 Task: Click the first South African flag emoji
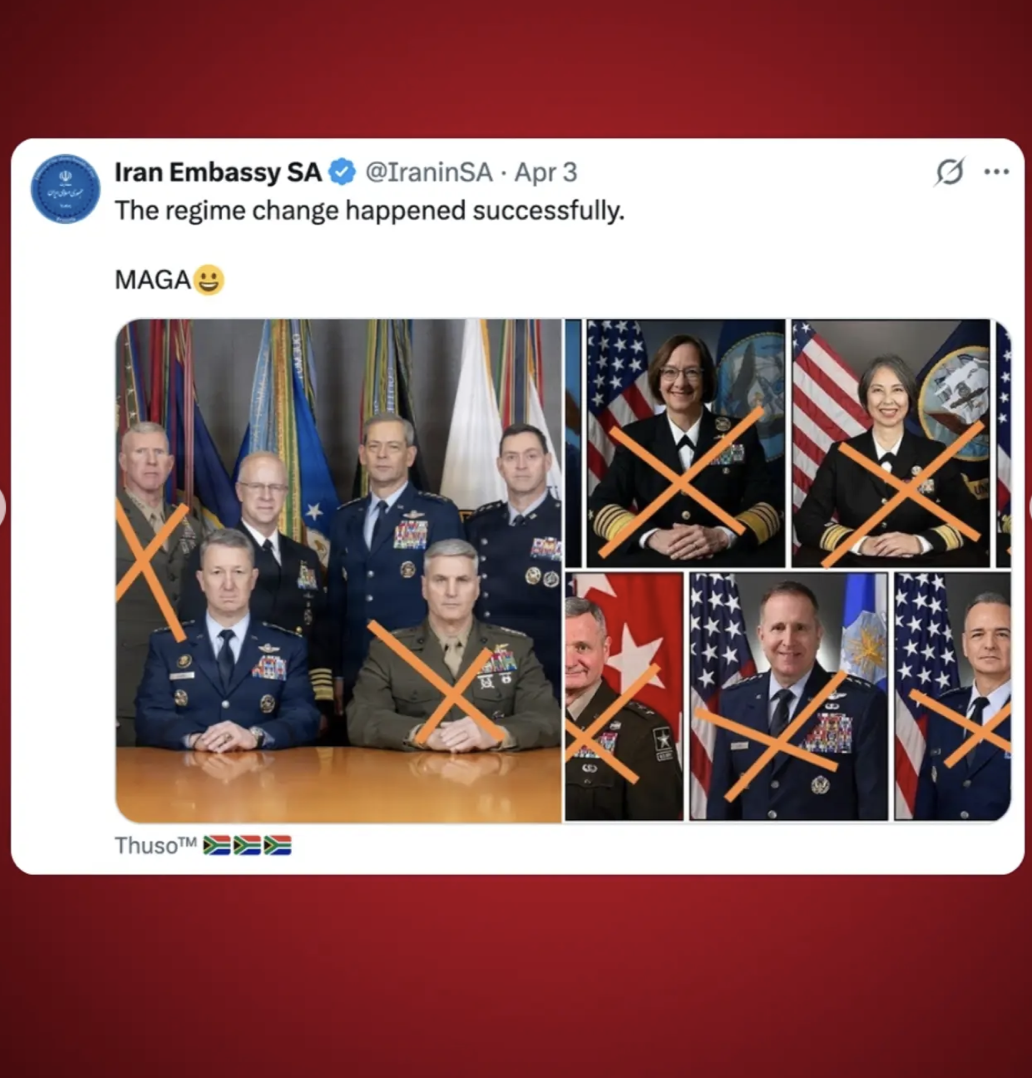pyautogui.click(x=217, y=845)
